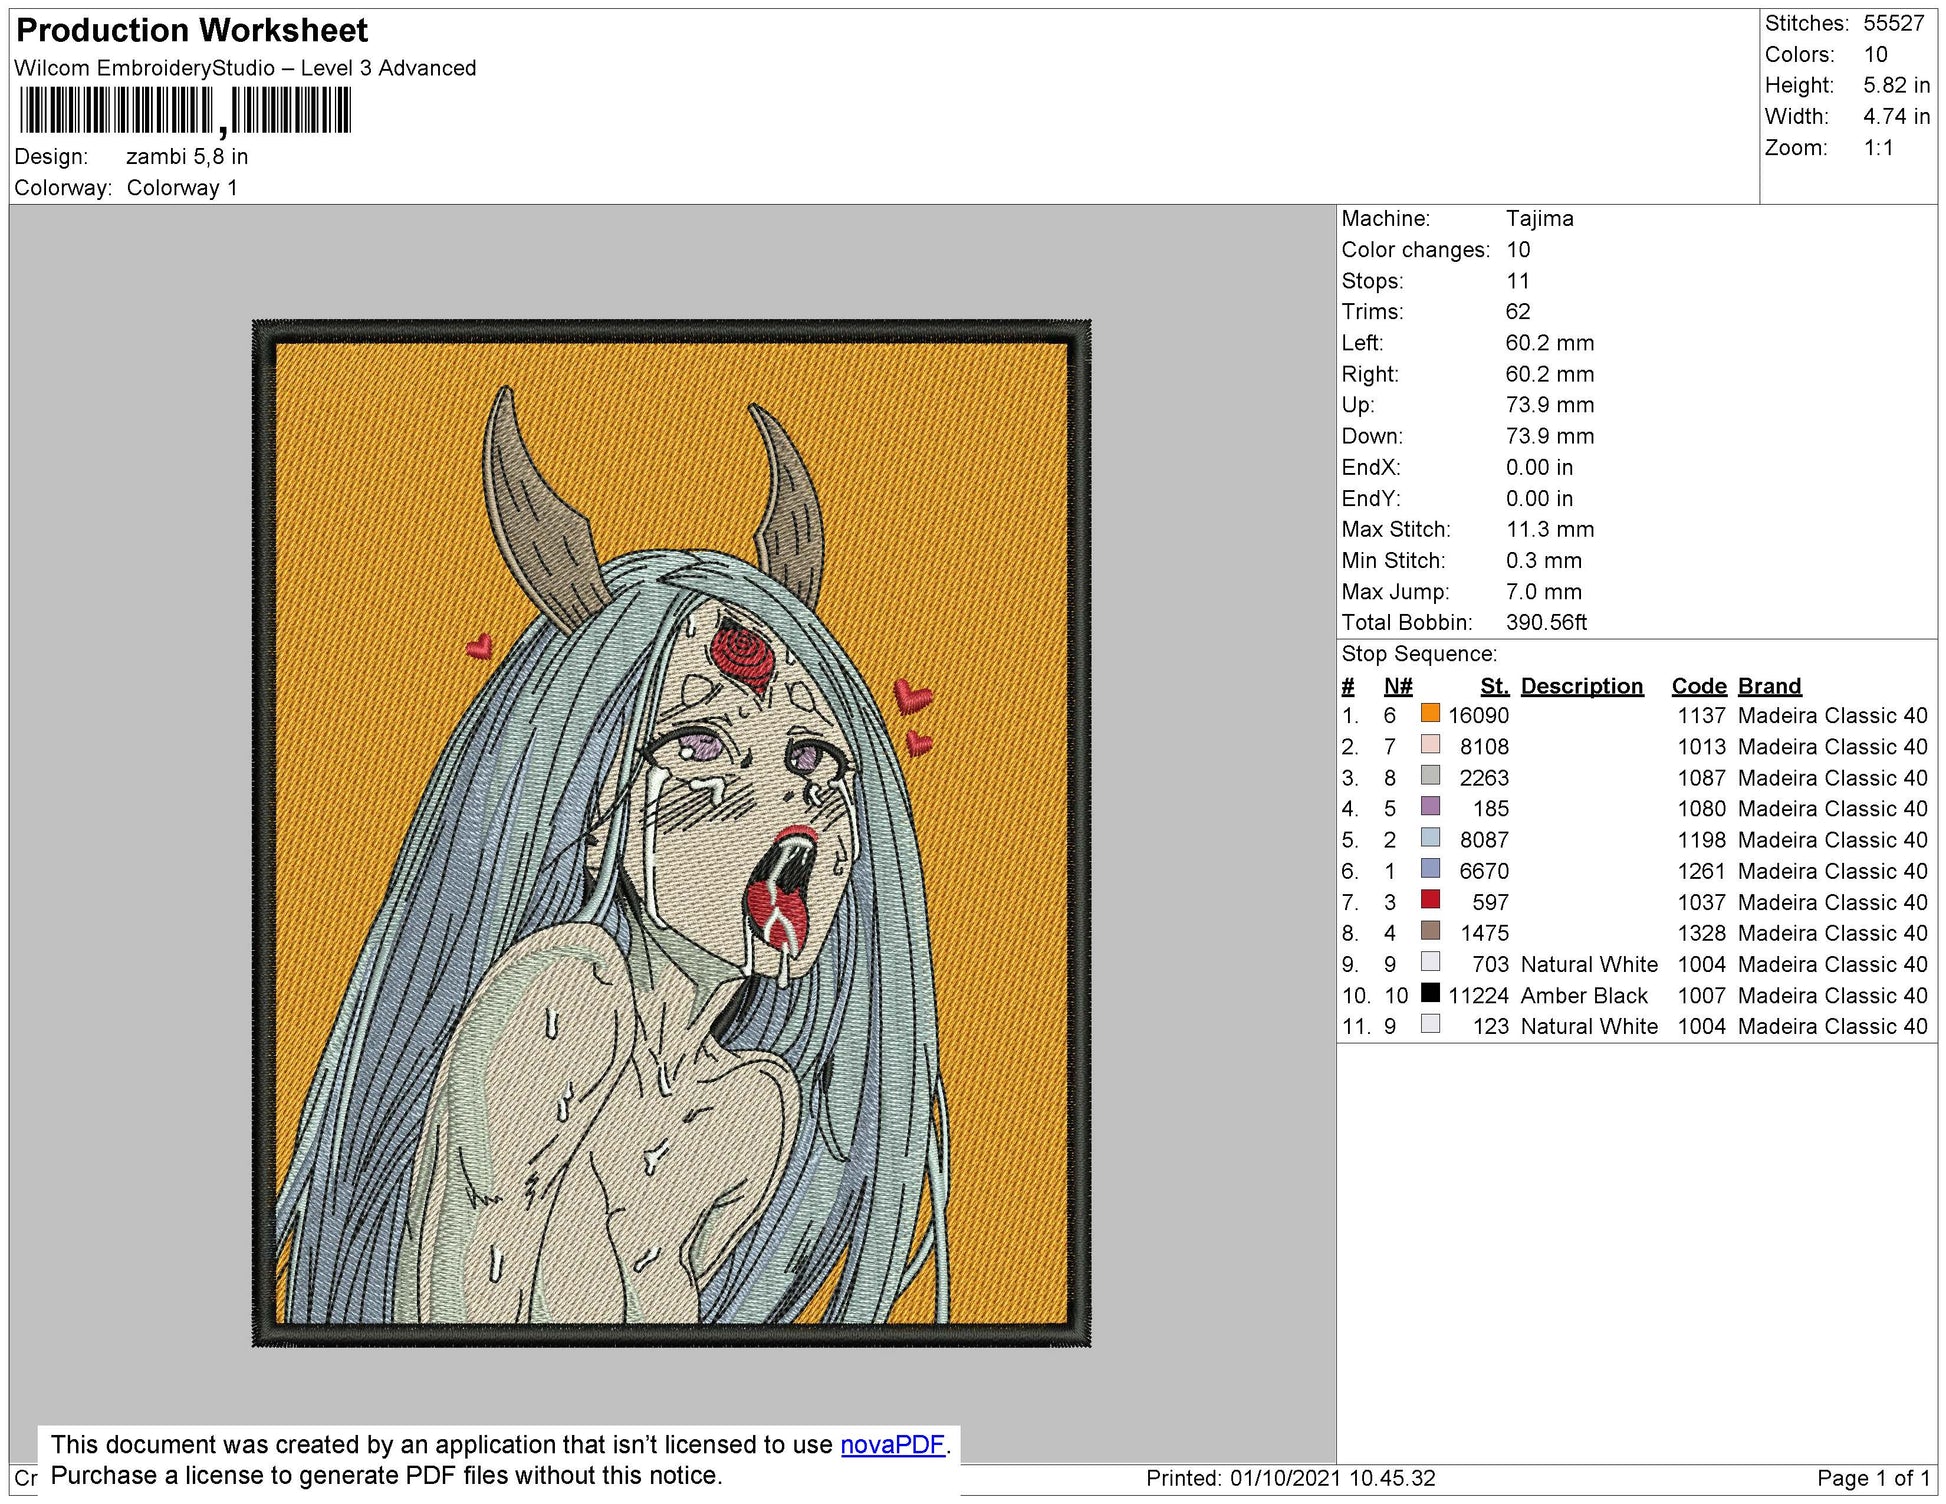The width and height of the screenshot is (1946, 1504).
Task: Click the Production Worksheet title
Action: (x=192, y=30)
